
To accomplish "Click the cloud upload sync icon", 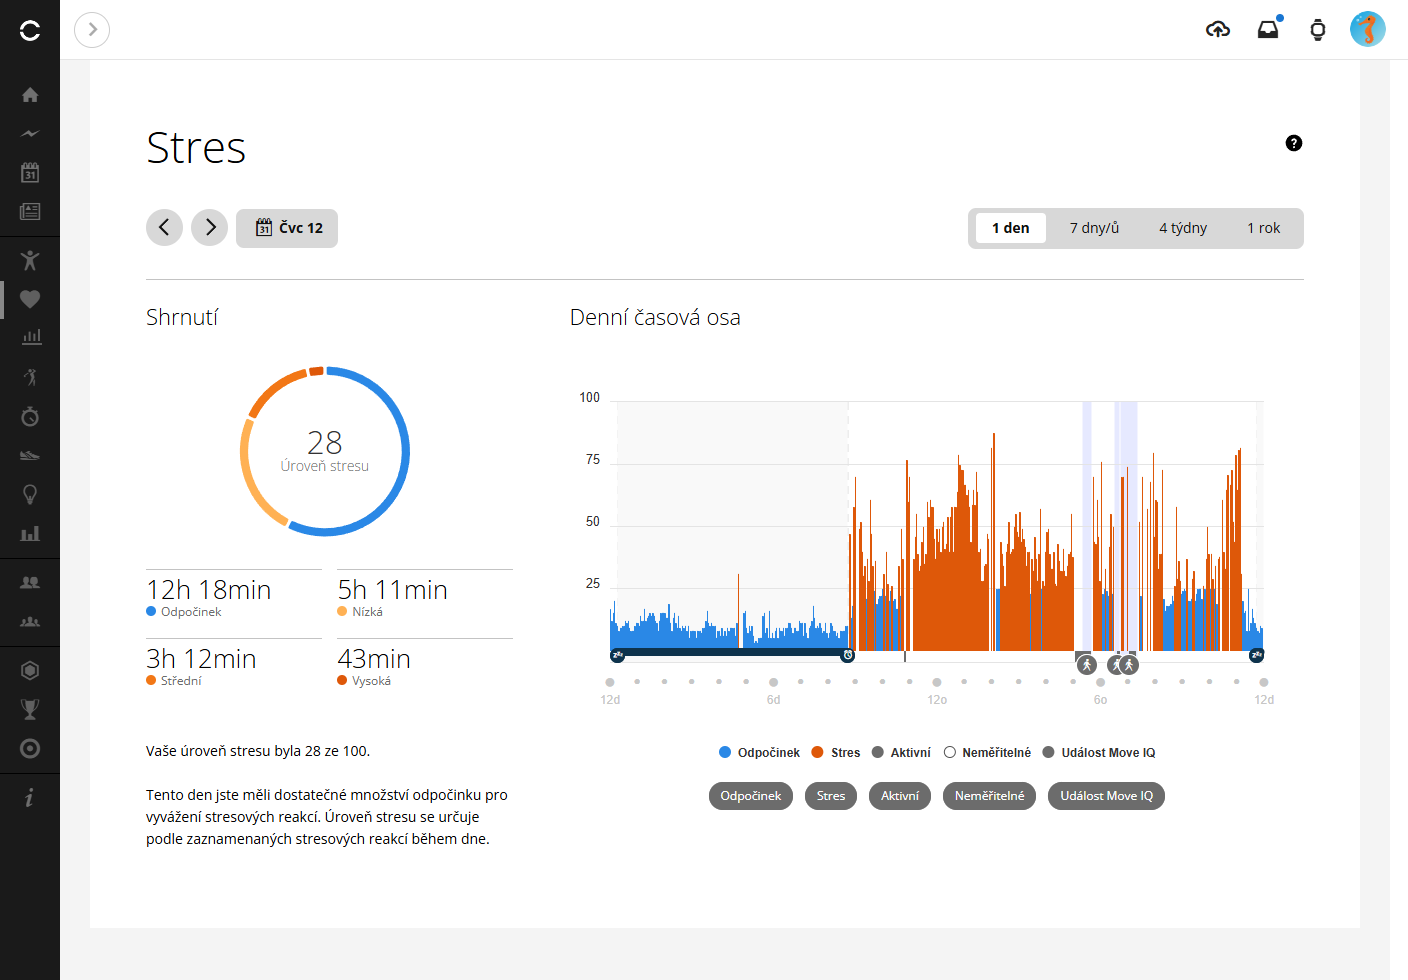I will click(1218, 29).
